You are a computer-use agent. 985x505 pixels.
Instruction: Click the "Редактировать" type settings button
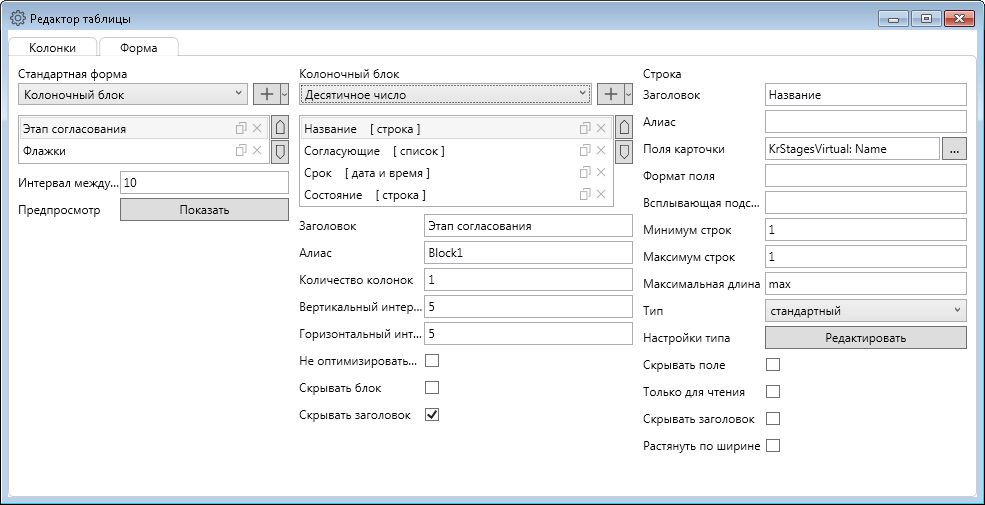[x=865, y=338]
